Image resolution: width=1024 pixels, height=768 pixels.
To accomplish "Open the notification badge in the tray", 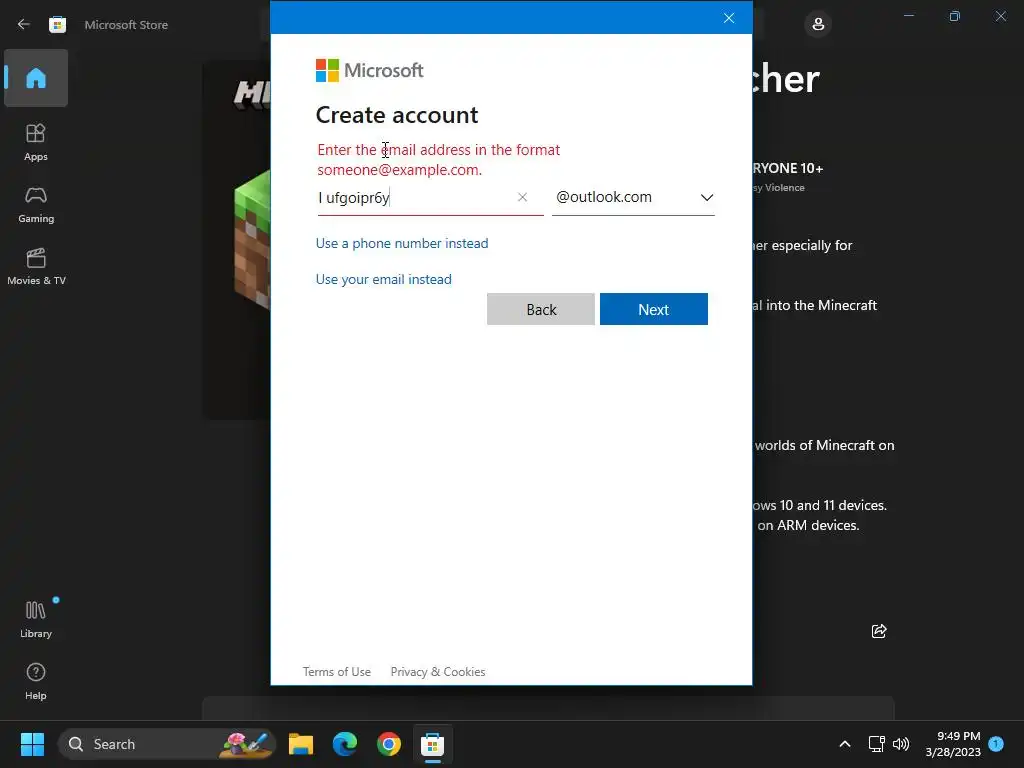I will click(996, 743).
